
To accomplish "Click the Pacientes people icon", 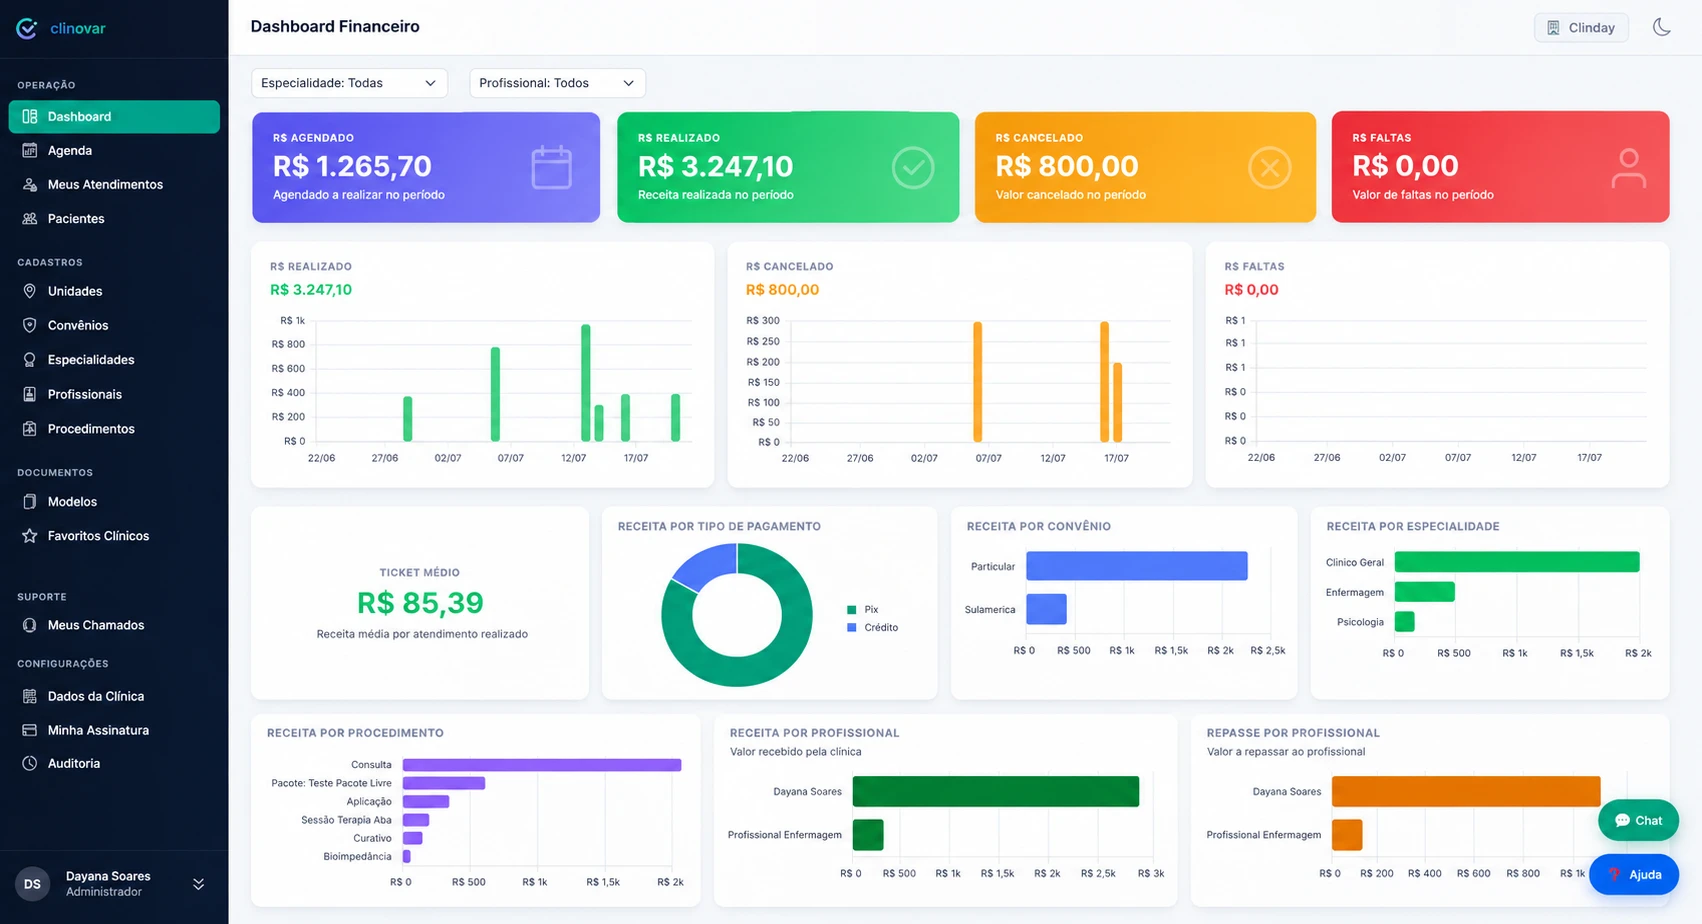I will click(x=30, y=219).
